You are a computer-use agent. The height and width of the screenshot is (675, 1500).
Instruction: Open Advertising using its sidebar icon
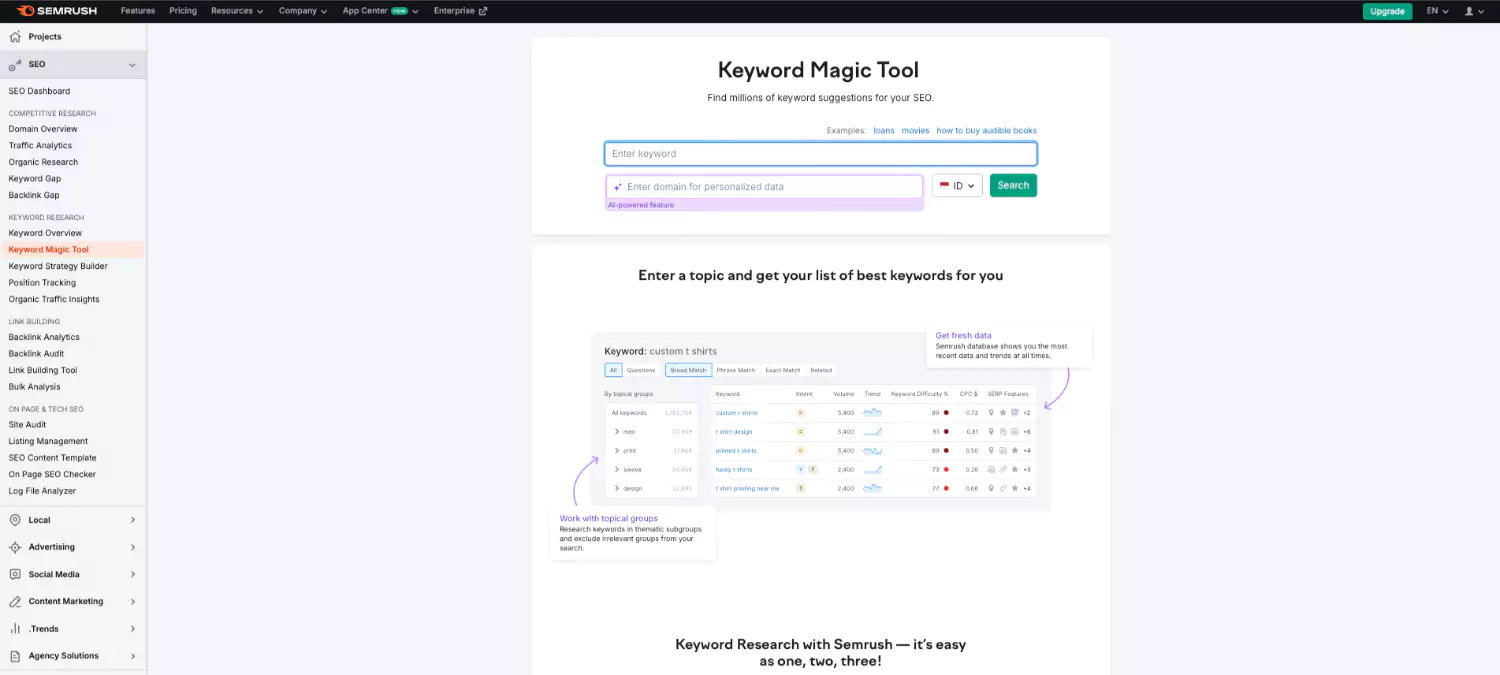tap(16, 547)
